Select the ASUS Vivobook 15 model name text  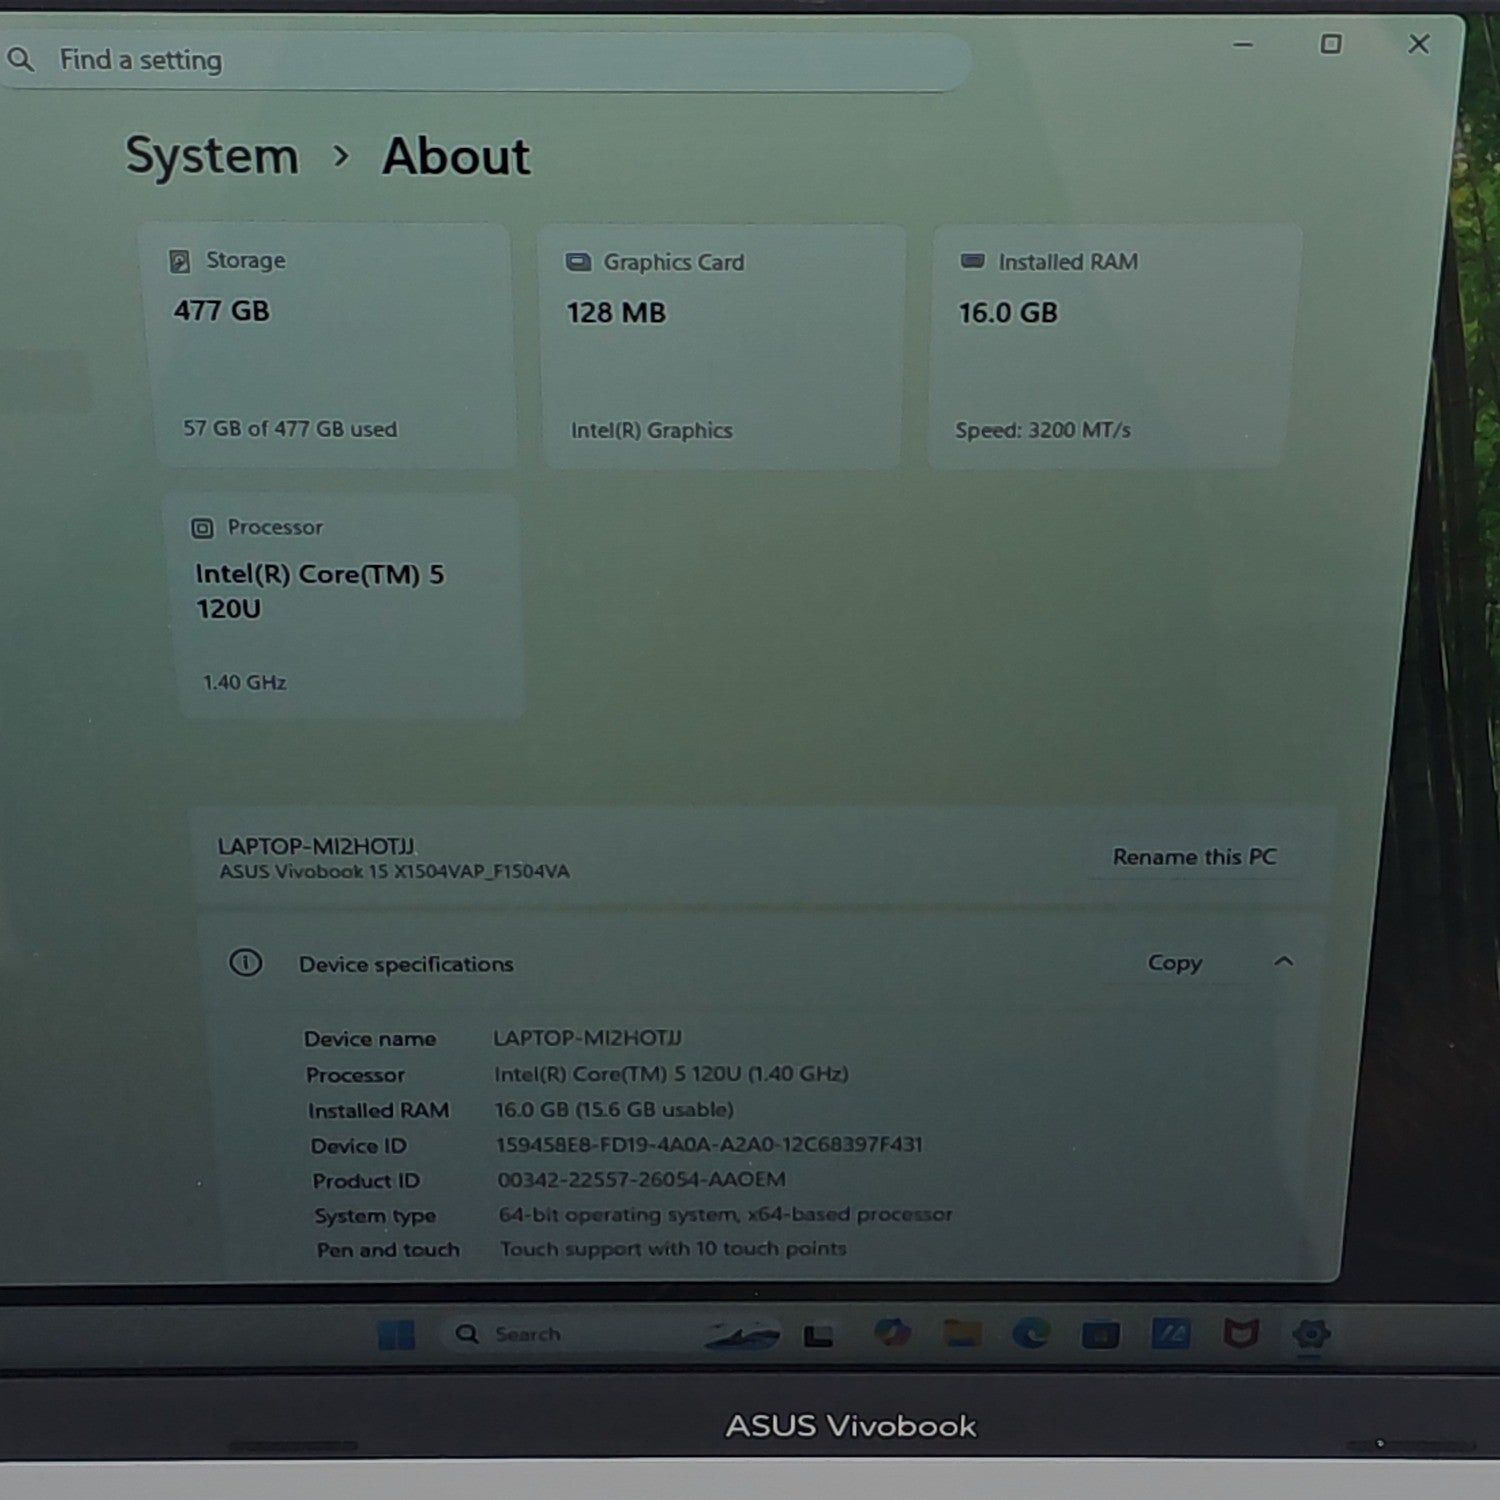pyautogui.click(x=394, y=872)
